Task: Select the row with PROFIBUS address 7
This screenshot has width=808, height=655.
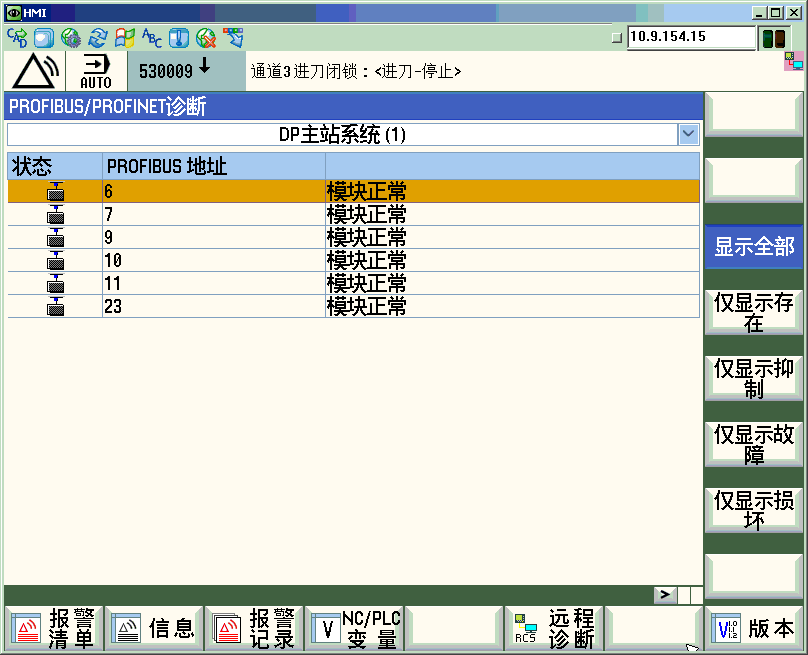Action: click(354, 214)
